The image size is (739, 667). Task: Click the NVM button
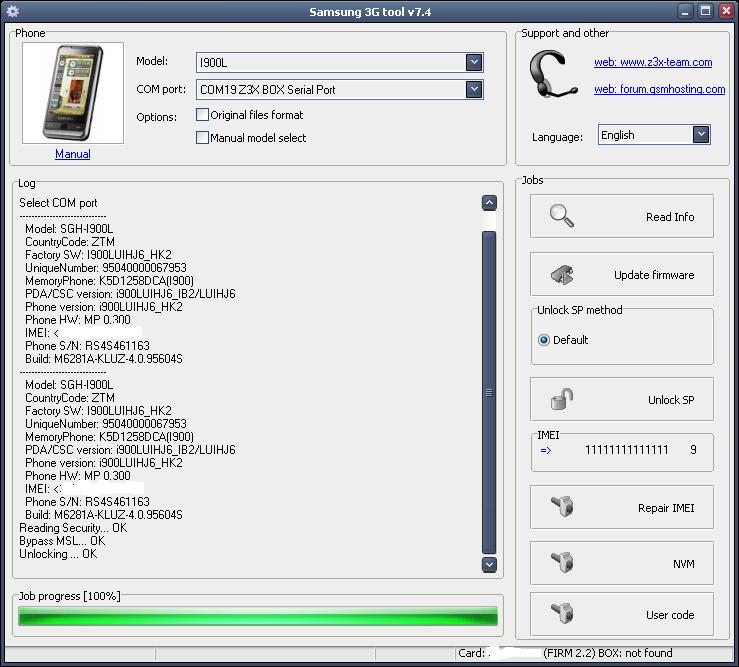[622, 563]
